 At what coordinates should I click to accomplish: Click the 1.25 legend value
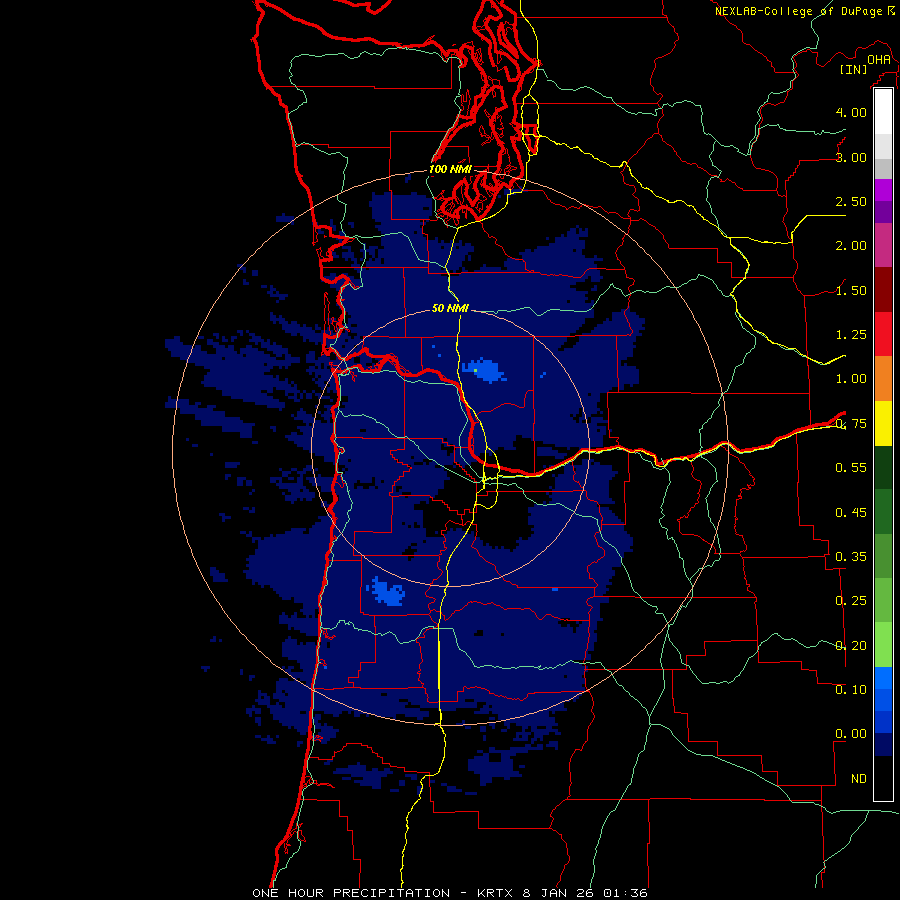(x=851, y=335)
